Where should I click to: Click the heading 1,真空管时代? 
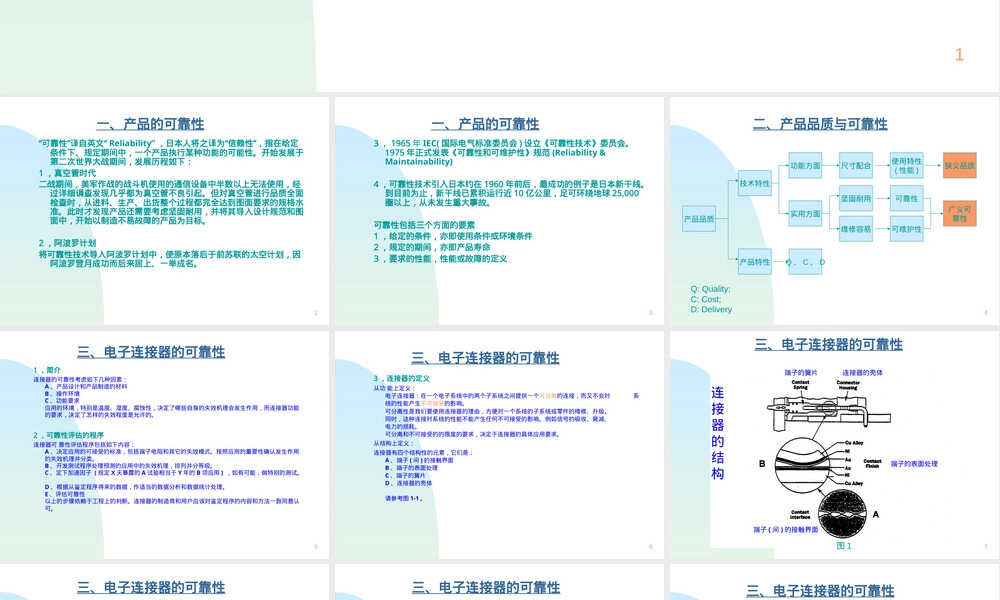(x=67, y=173)
